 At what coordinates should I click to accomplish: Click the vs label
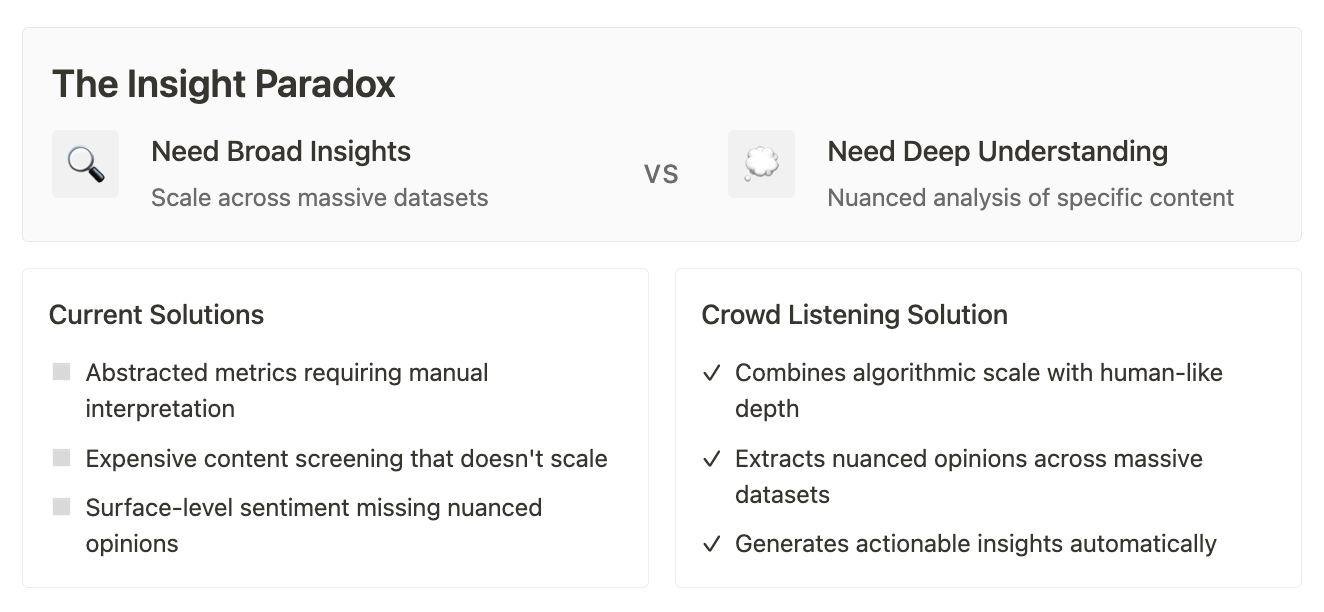click(x=661, y=174)
